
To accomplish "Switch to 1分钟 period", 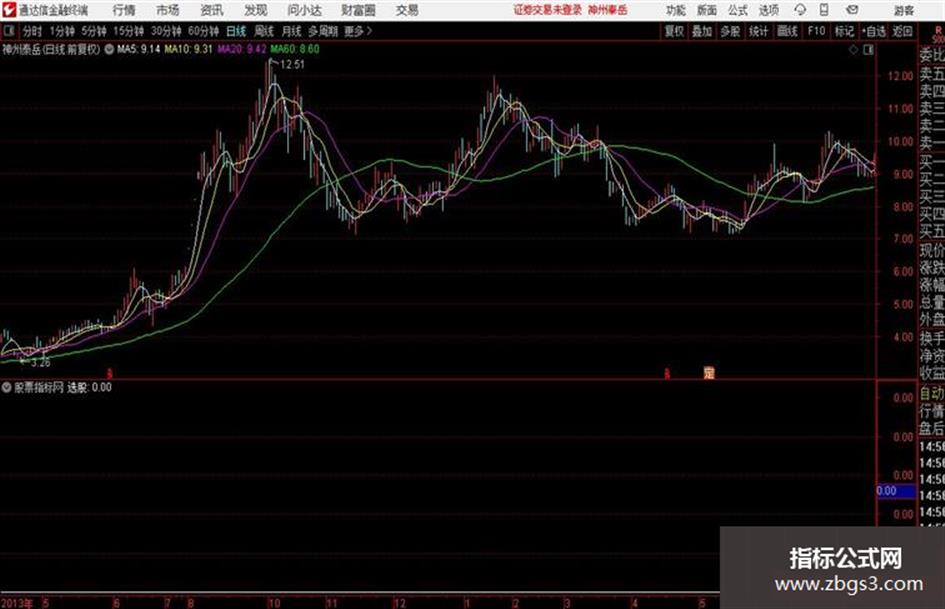I will (x=61, y=31).
